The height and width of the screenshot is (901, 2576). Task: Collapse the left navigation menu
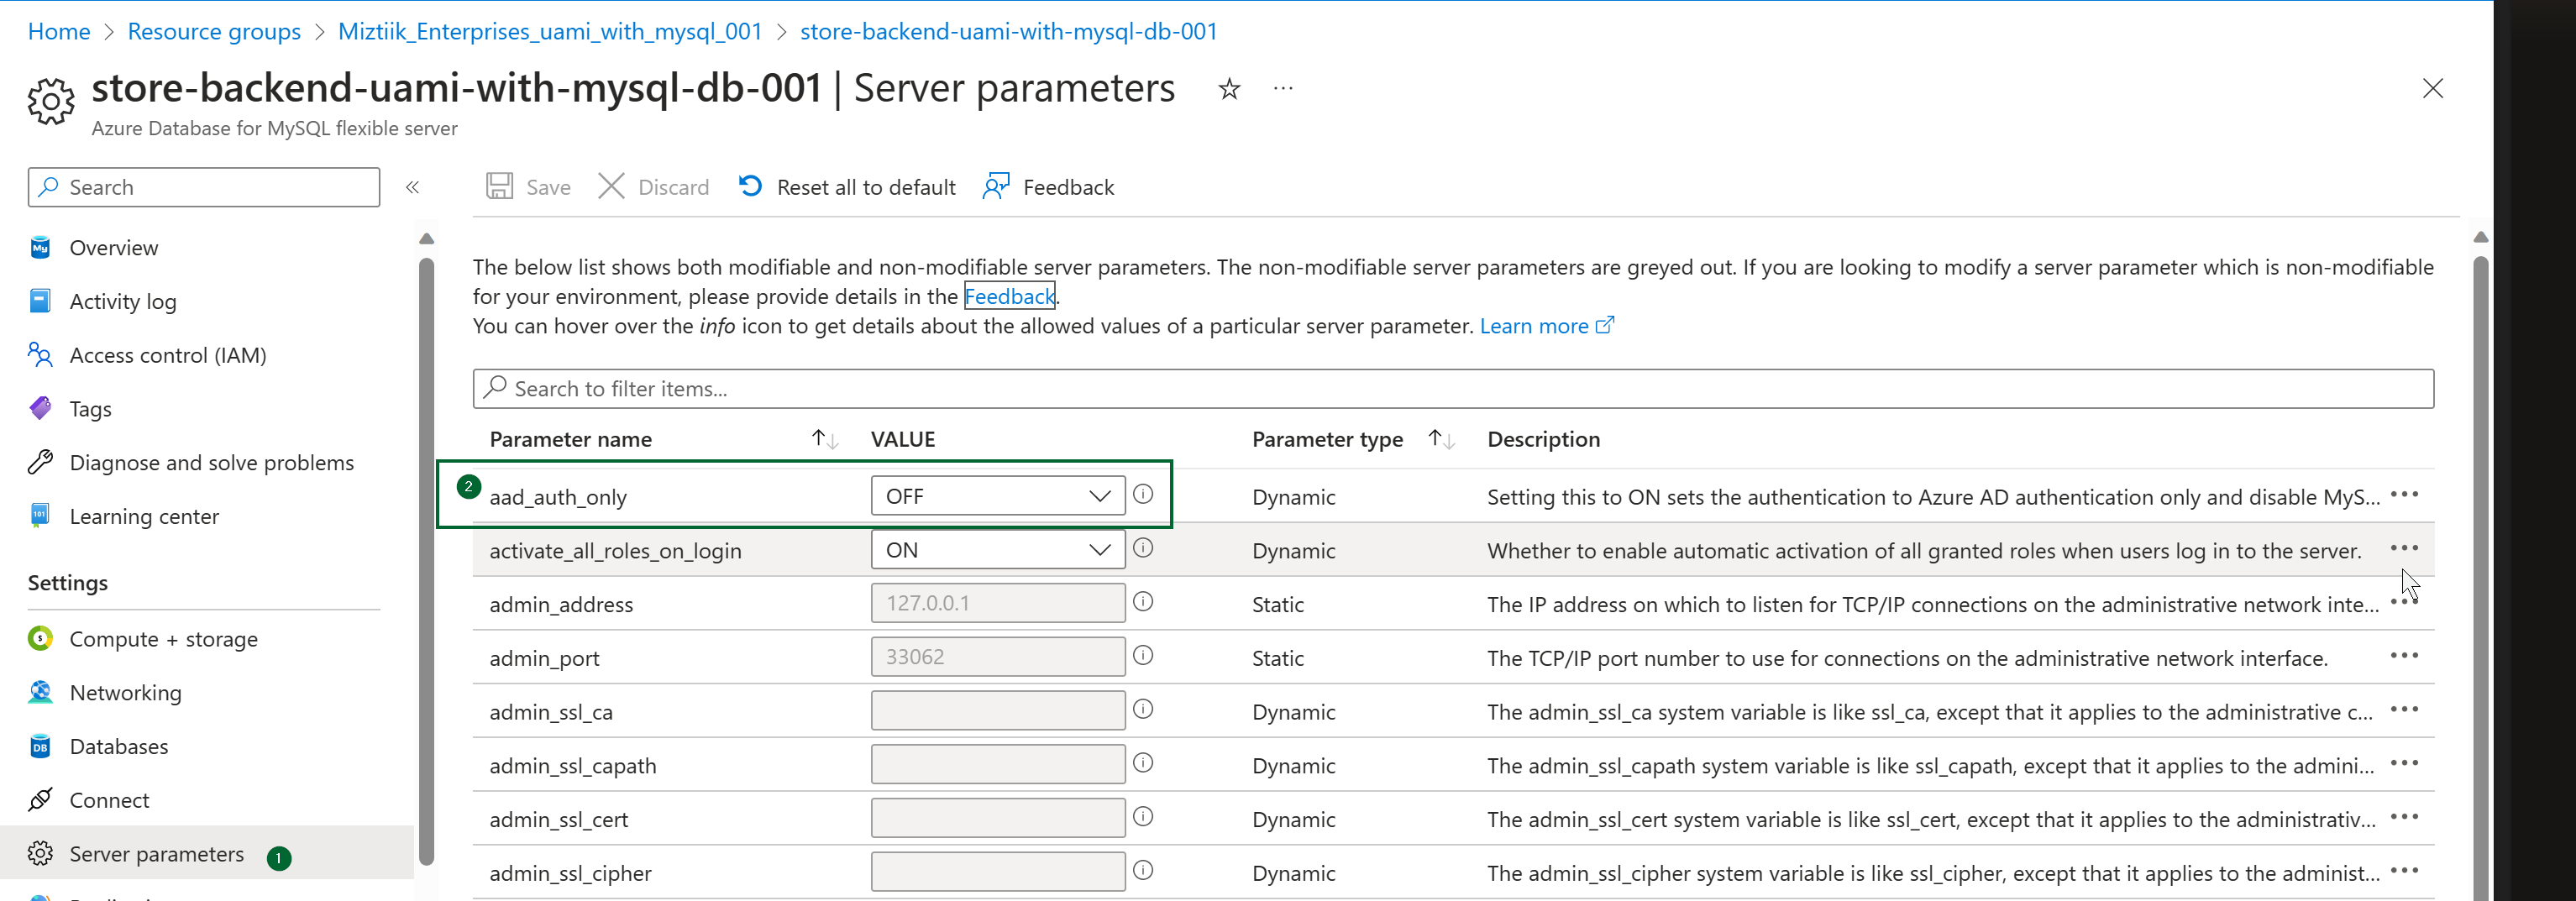[x=412, y=187]
